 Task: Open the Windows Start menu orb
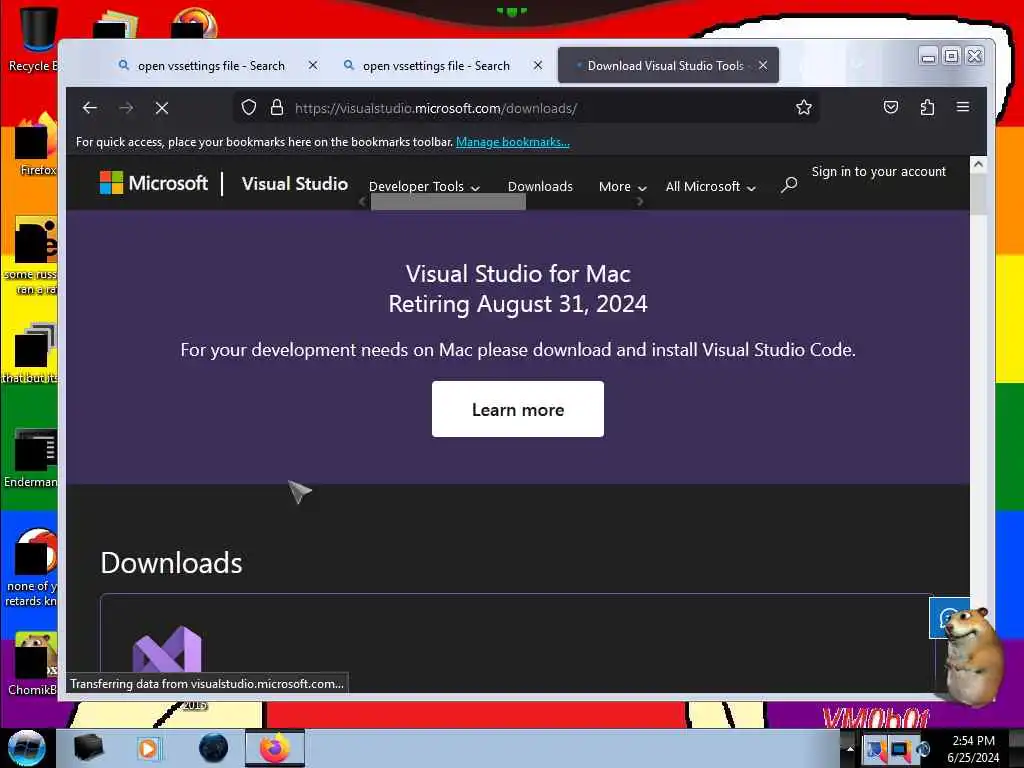26,748
